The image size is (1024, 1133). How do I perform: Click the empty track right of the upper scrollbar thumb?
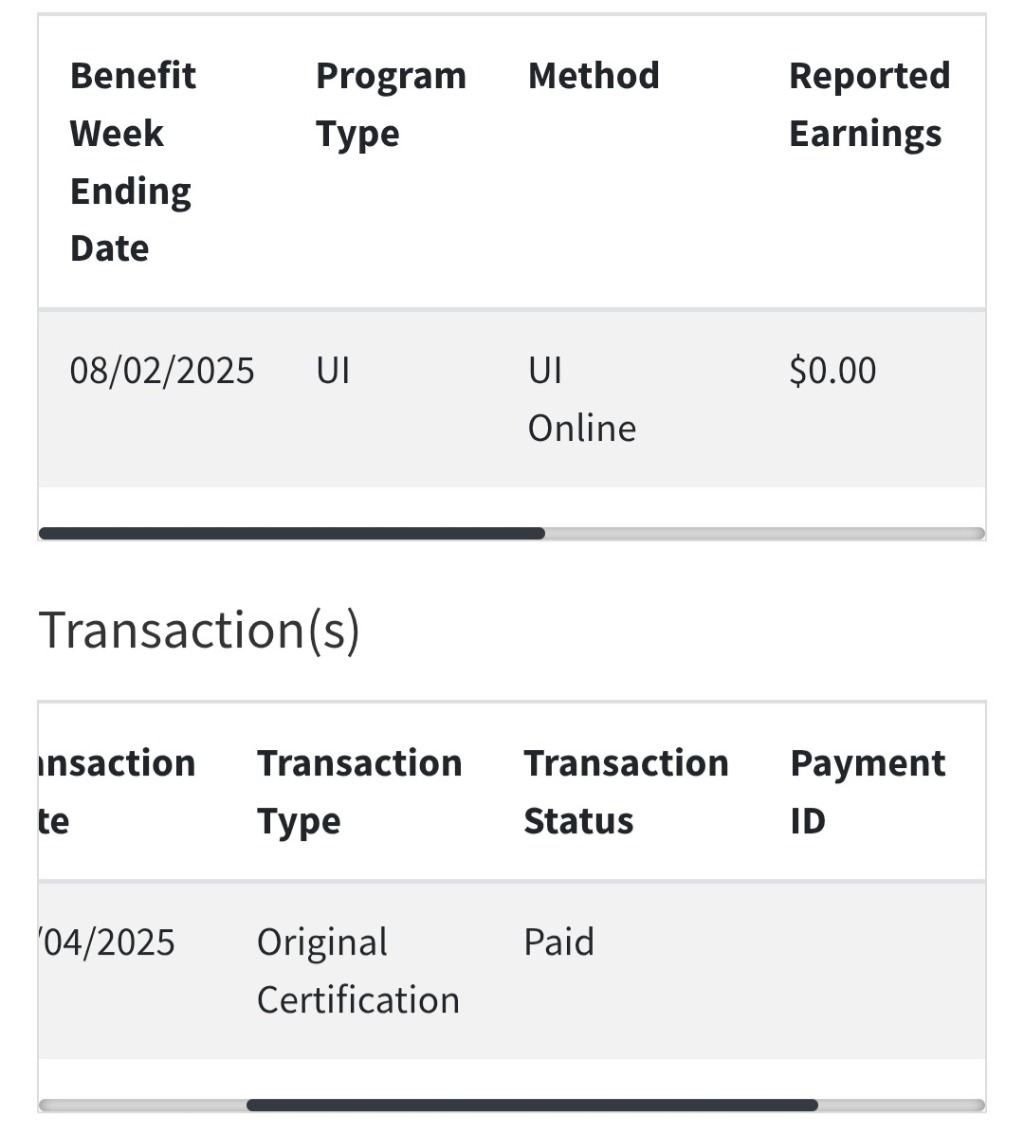tap(764, 534)
